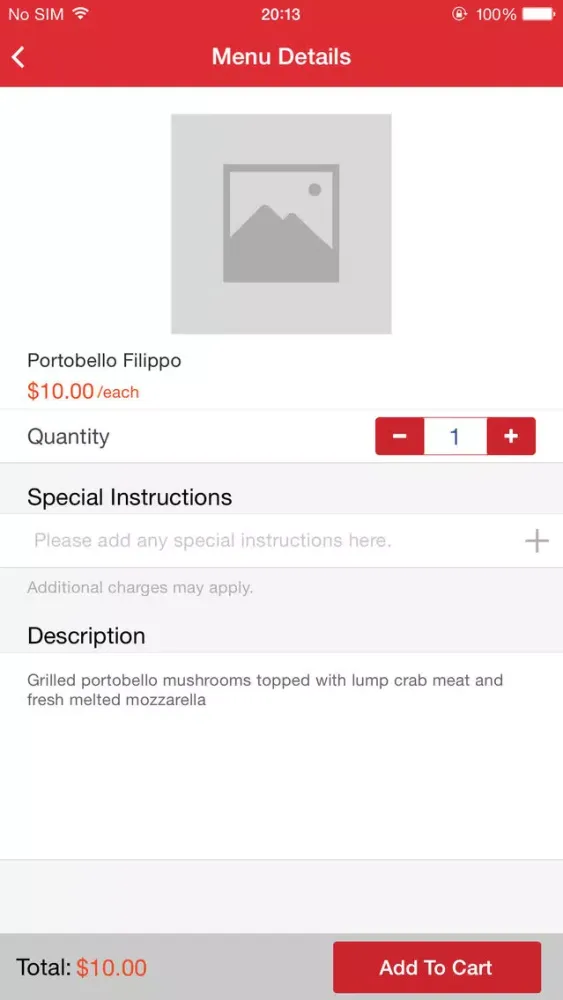The height and width of the screenshot is (1000, 563).
Task: Tap the Menu Details header title
Action: click(x=281, y=57)
